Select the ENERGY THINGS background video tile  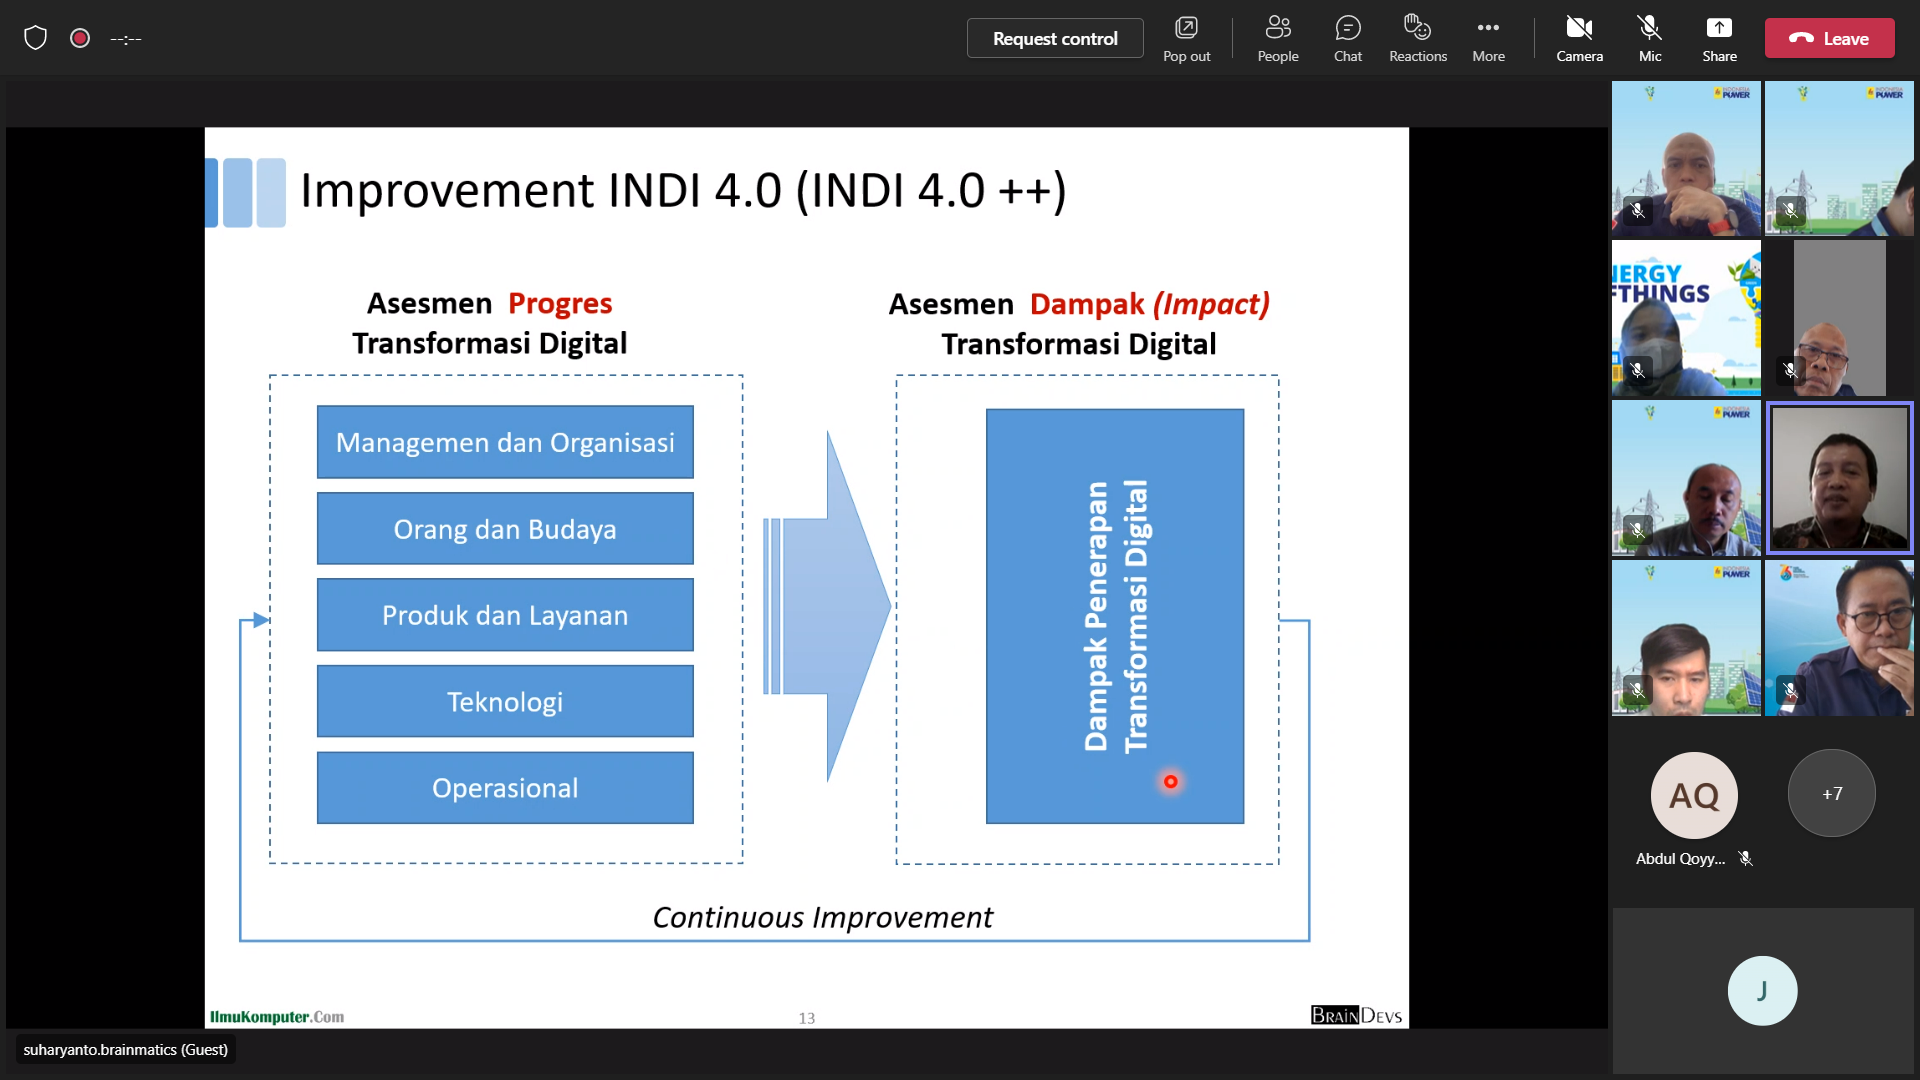[1686, 318]
